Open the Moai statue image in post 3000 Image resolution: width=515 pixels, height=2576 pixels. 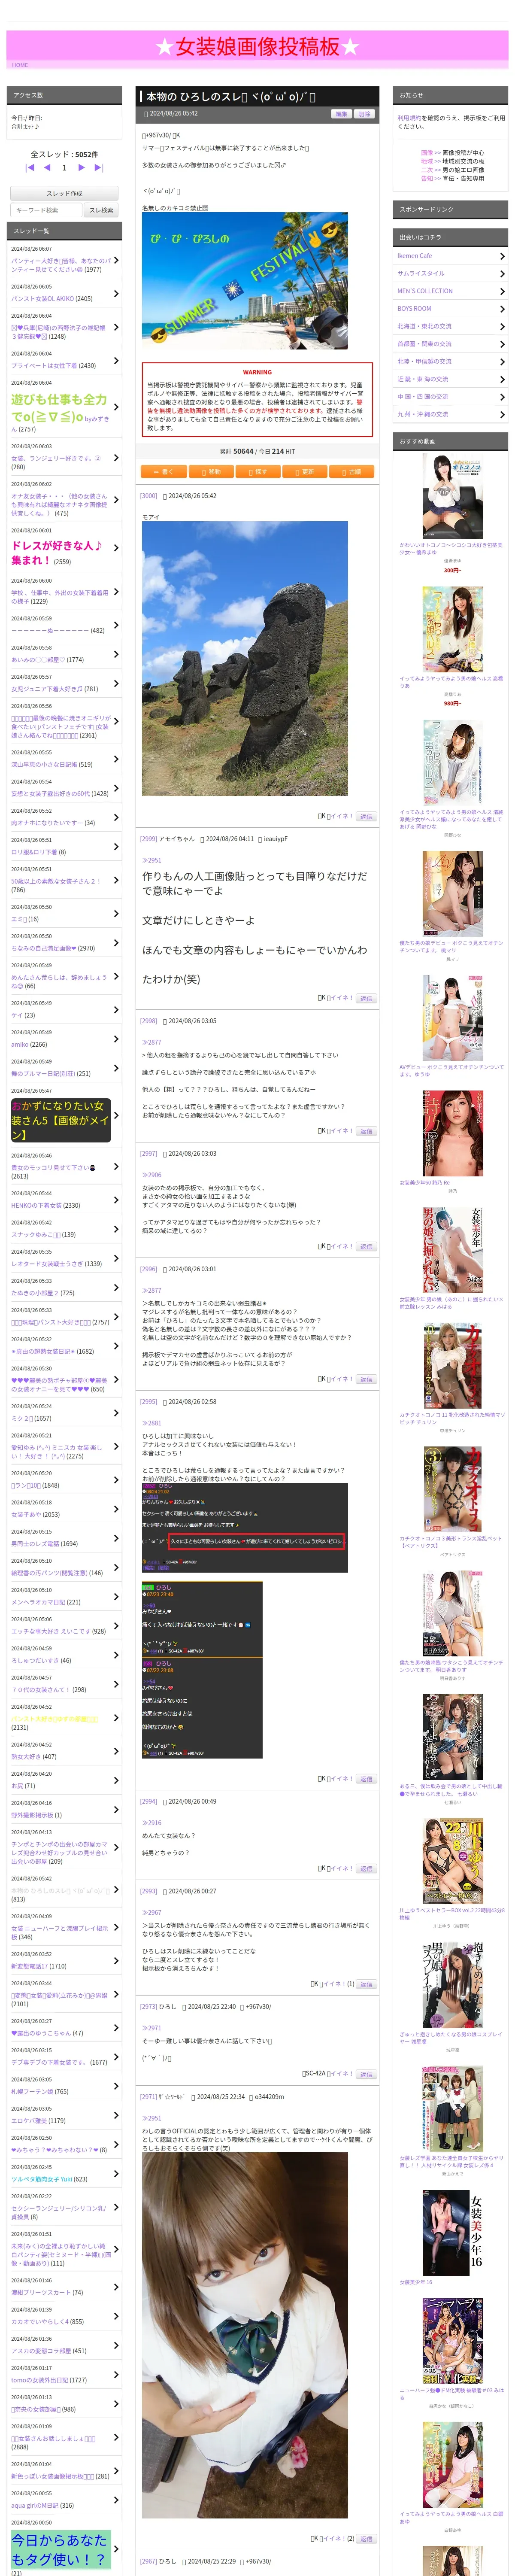(245, 659)
